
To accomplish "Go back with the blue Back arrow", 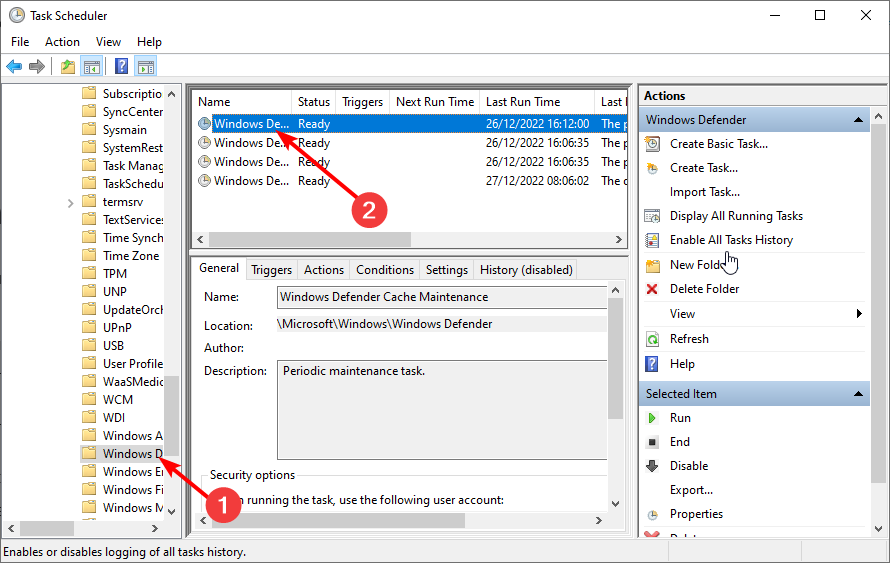I will pyautogui.click(x=14, y=67).
